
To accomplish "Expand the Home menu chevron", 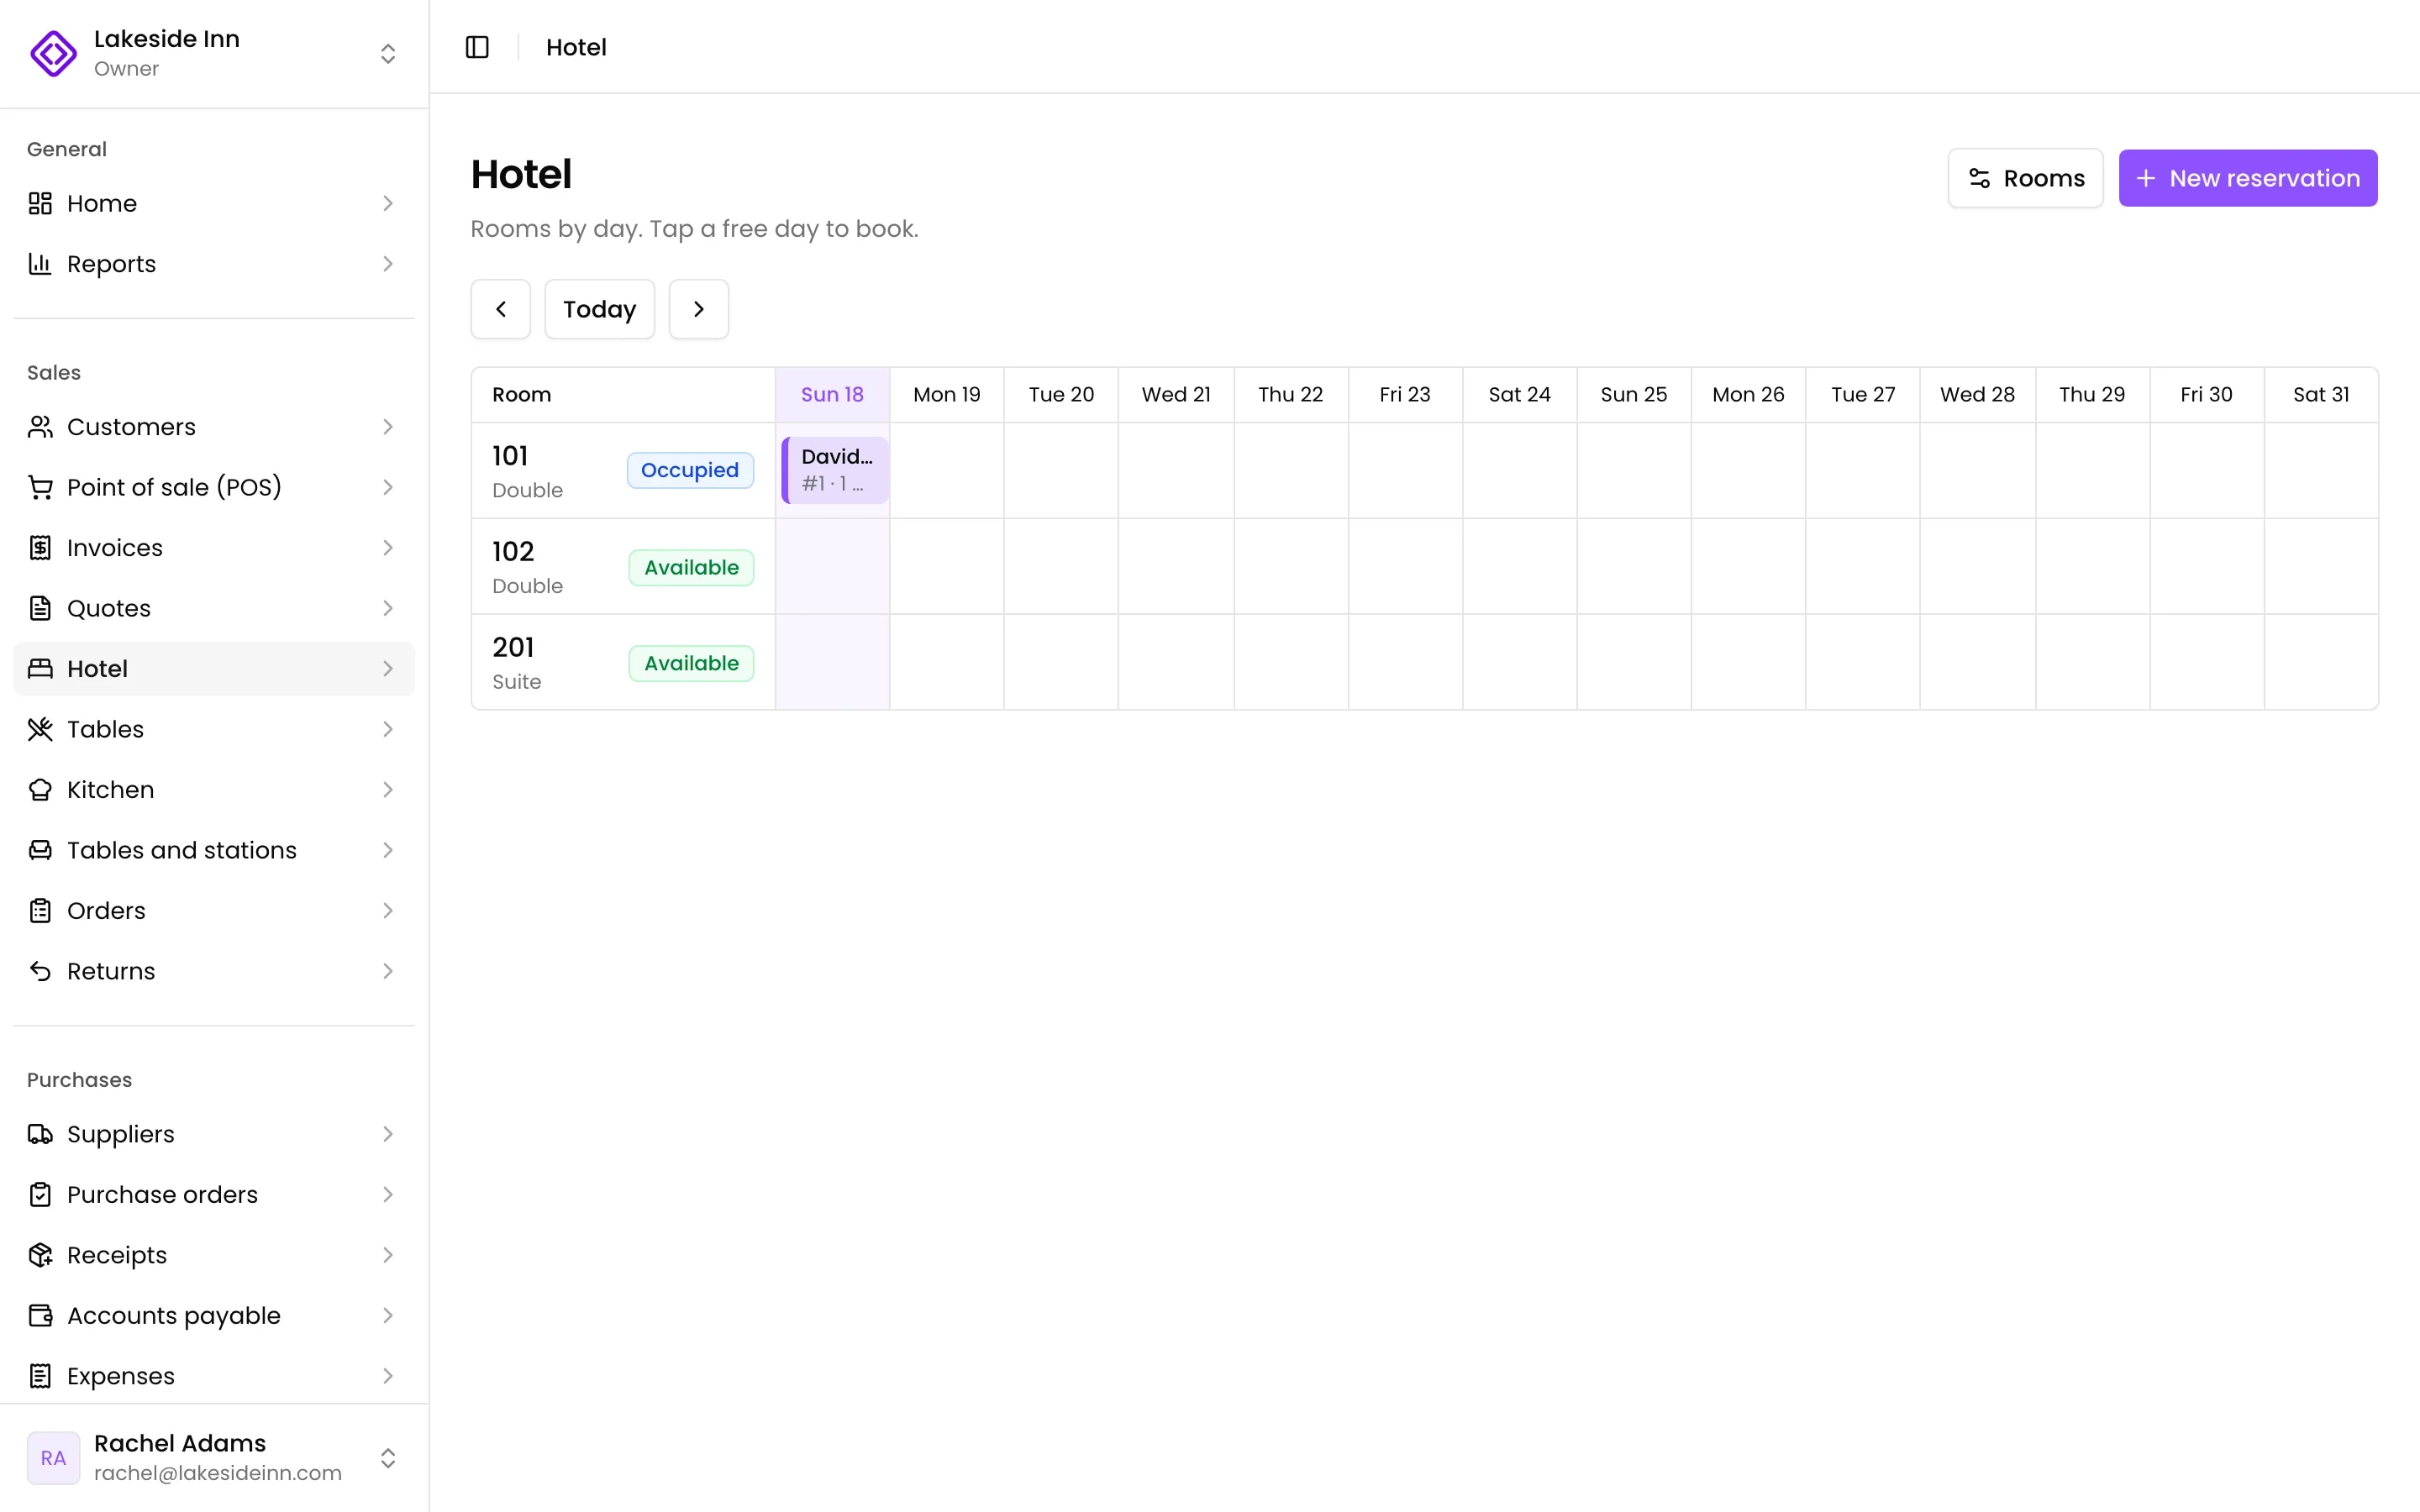I will pyautogui.click(x=388, y=203).
